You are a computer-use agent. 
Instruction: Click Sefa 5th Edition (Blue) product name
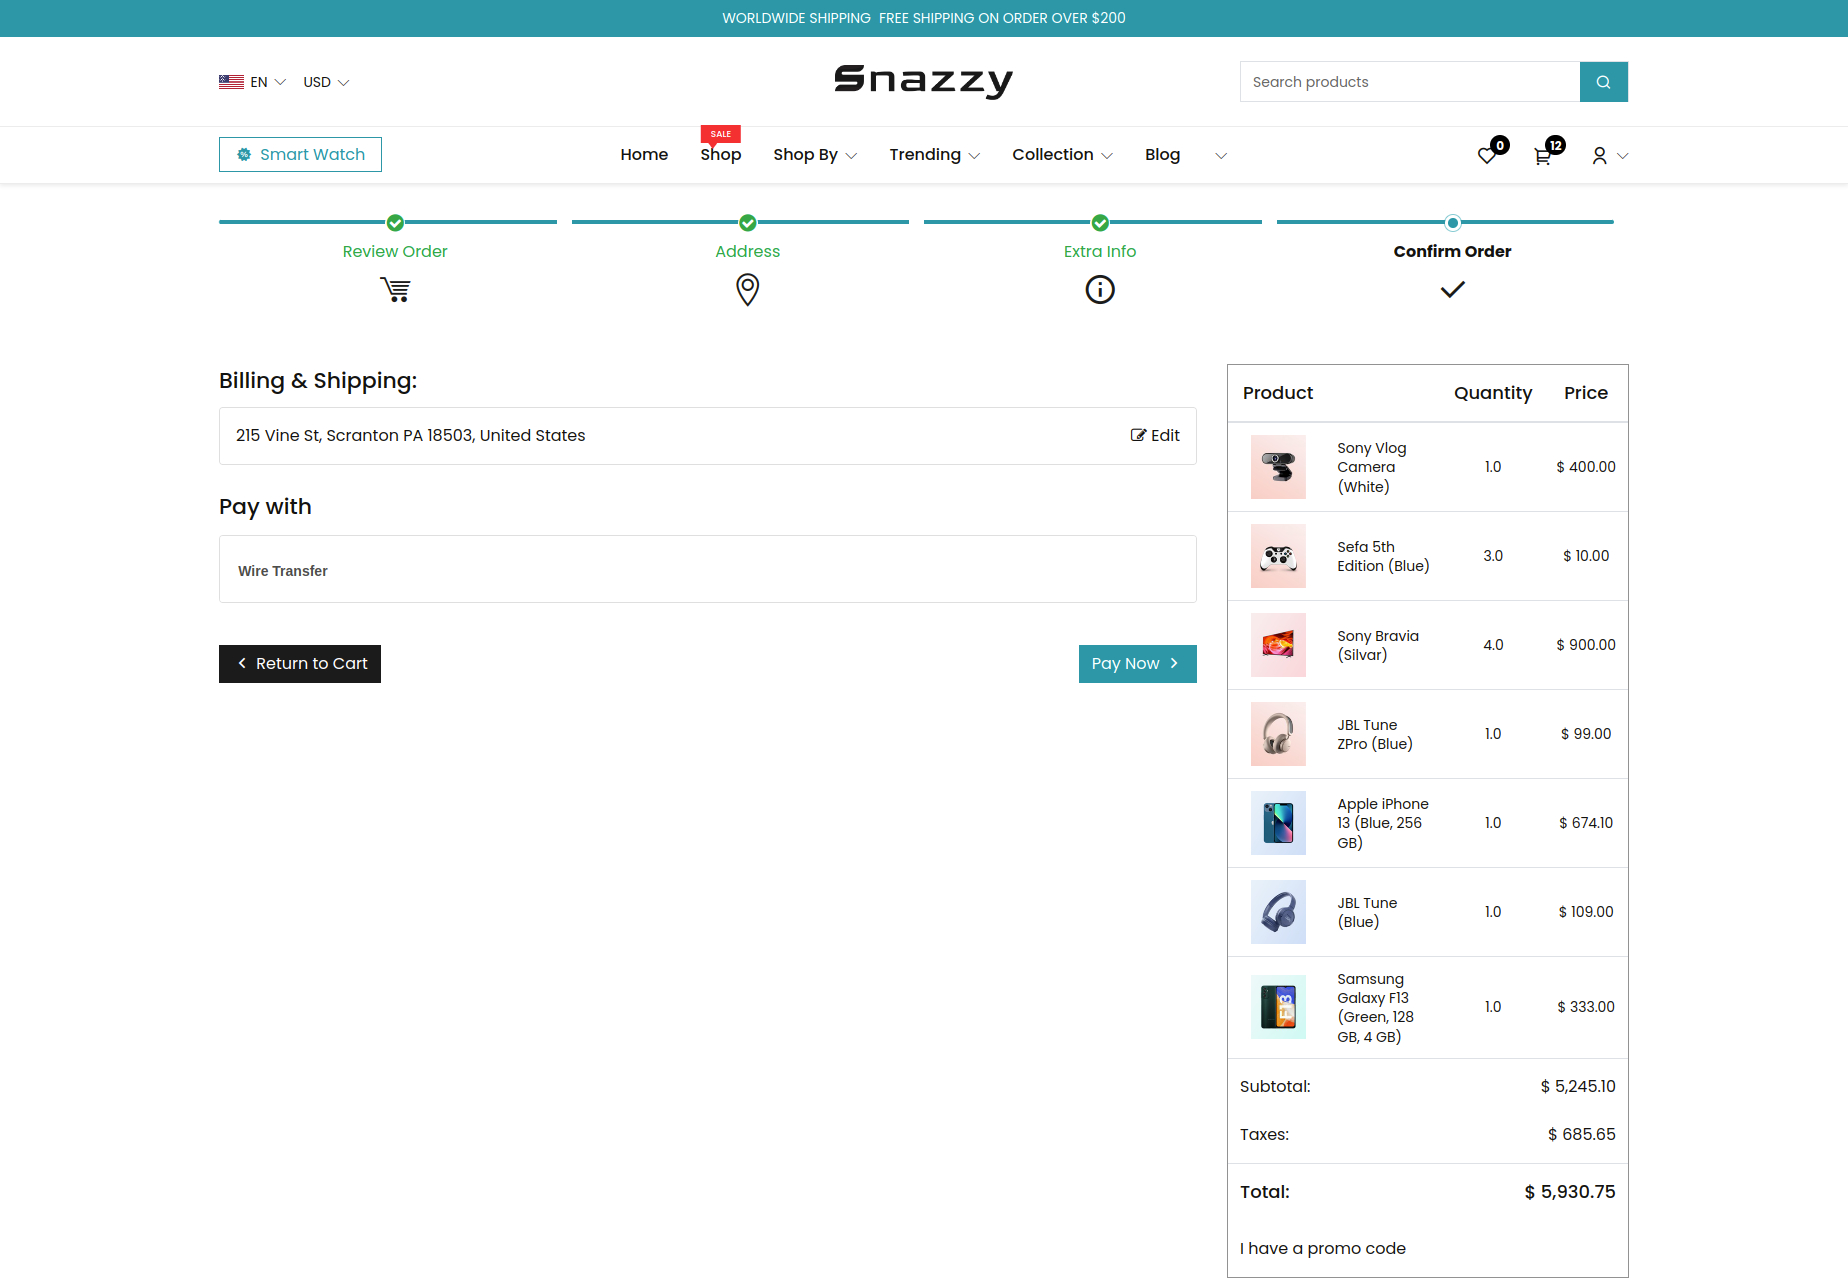coord(1383,556)
